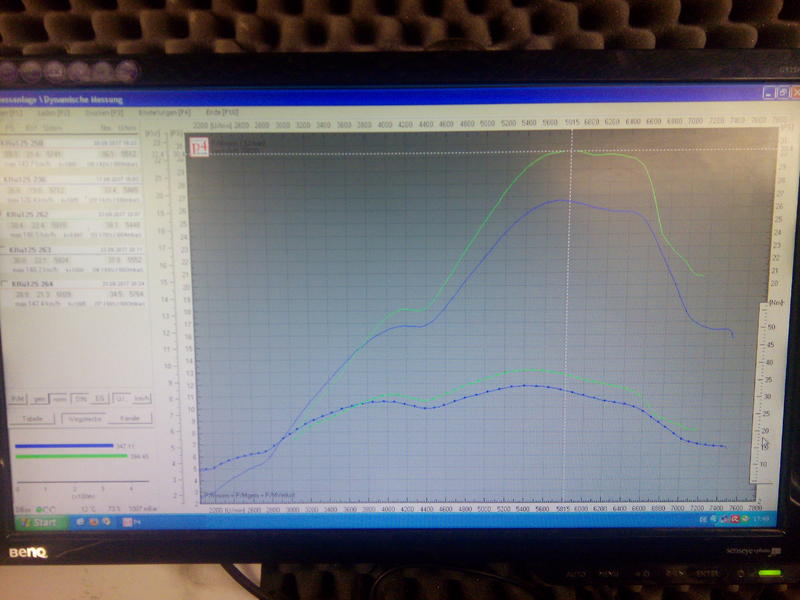
Task: Click the floating Nm torque scale ruler
Action: (766, 392)
